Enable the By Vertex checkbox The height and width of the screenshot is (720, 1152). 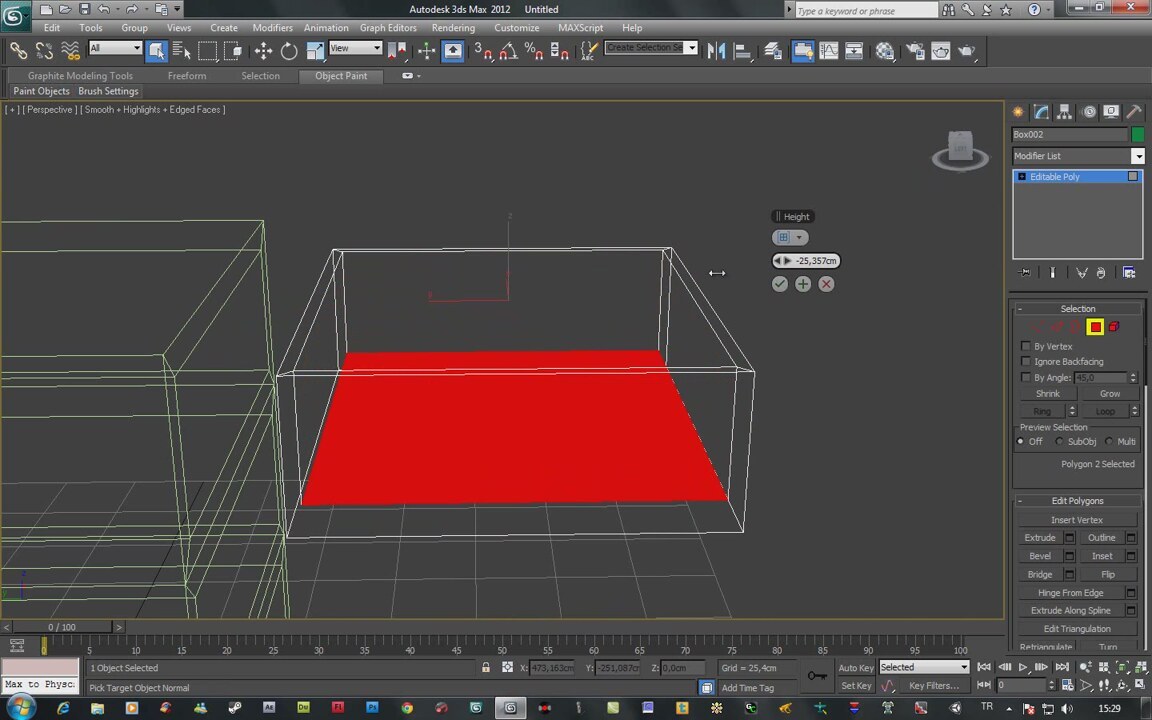click(x=1026, y=346)
